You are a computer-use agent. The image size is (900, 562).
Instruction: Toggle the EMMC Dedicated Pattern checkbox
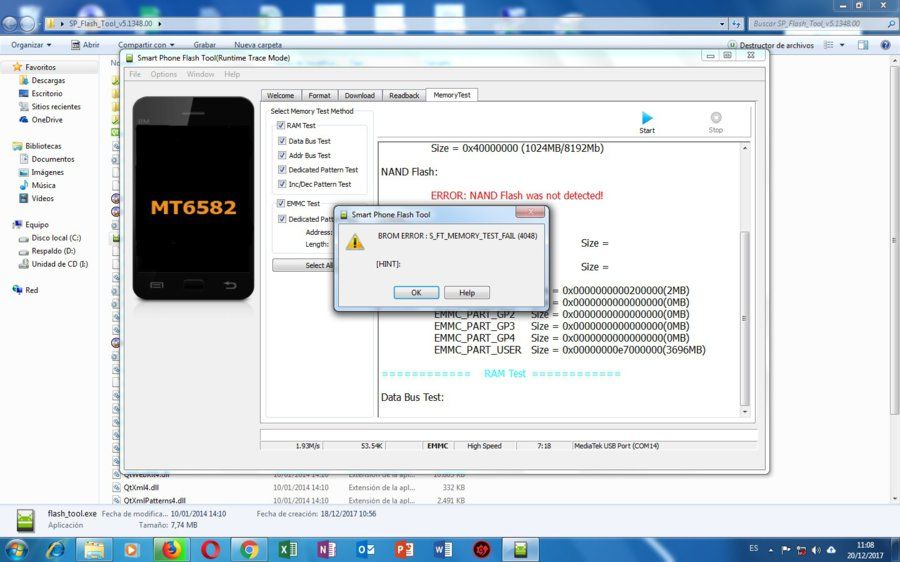tap(282, 219)
